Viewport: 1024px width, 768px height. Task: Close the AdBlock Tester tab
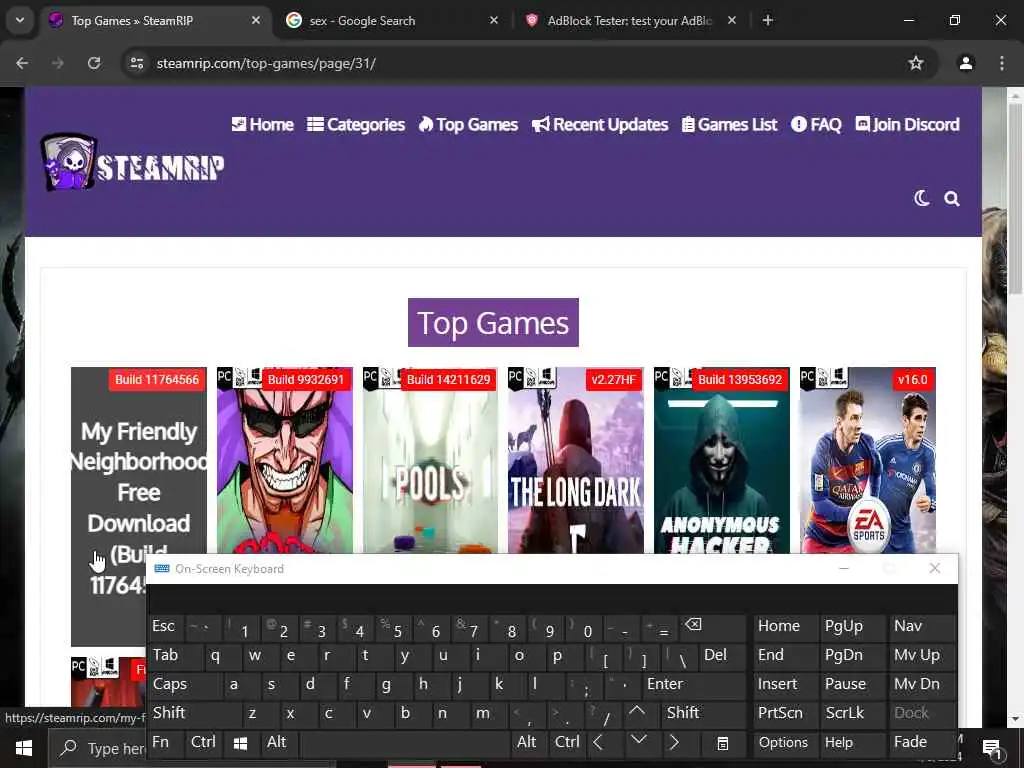tap(732, 20)
